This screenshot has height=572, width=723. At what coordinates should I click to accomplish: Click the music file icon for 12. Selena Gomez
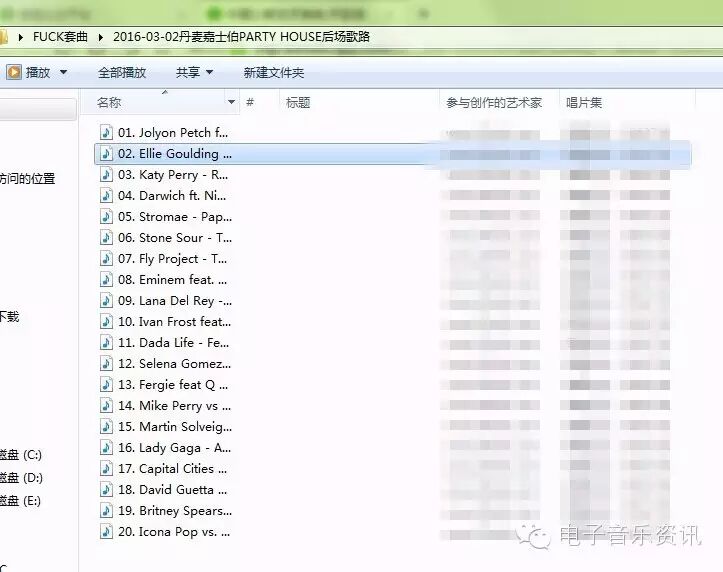107,364
